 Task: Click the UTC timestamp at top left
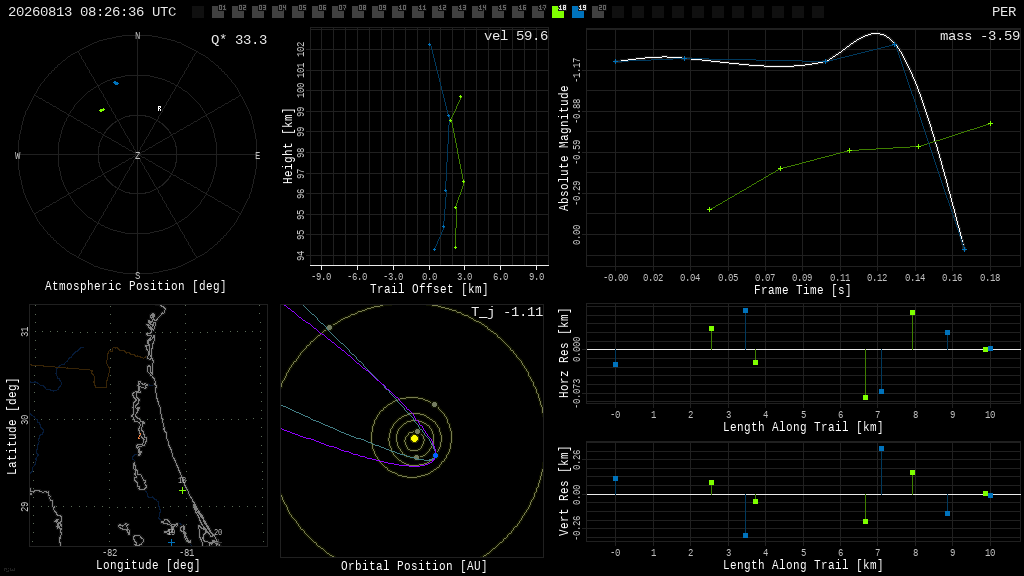(x=92, y=12)
